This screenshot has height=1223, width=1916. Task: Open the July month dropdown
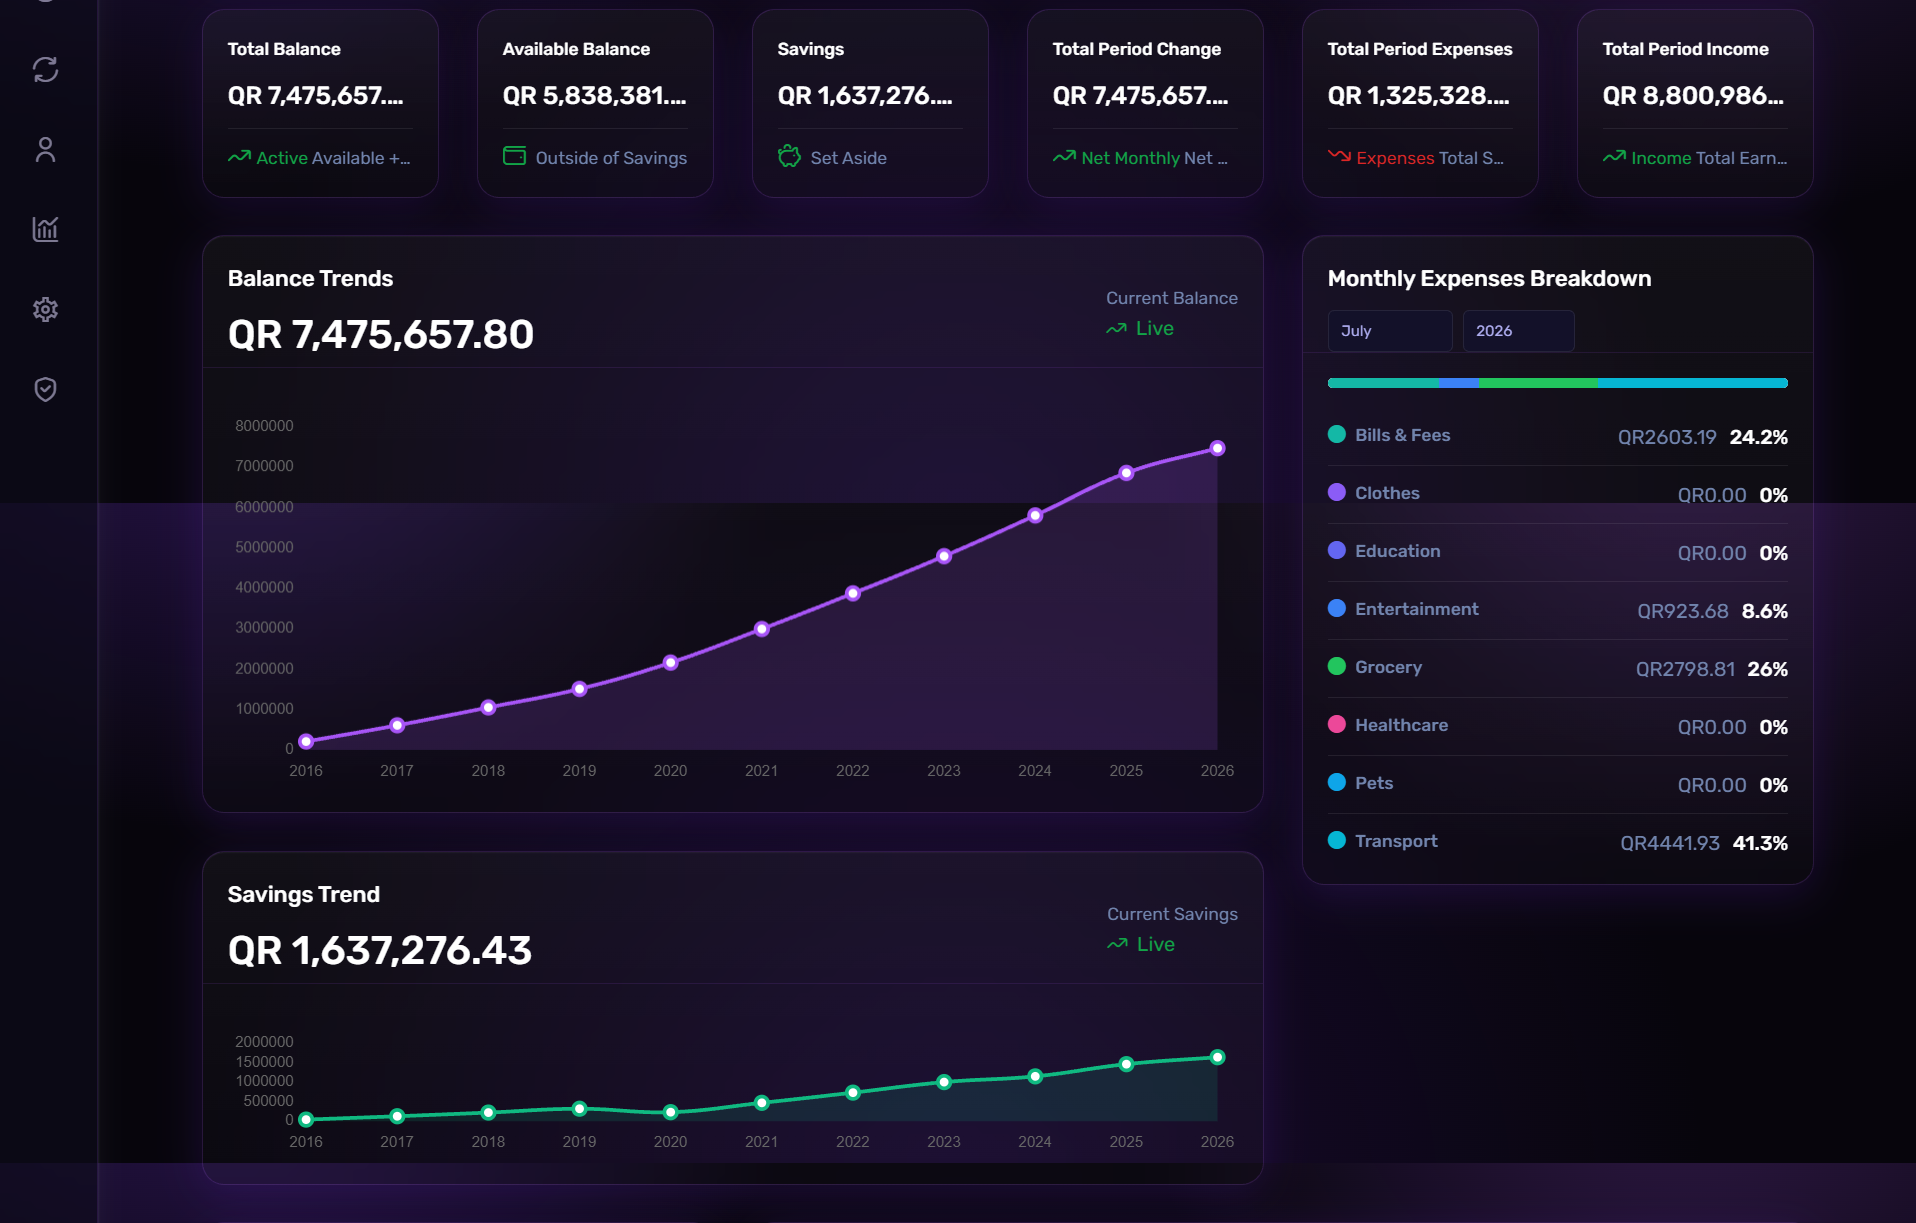click(x=1389, y=331)
